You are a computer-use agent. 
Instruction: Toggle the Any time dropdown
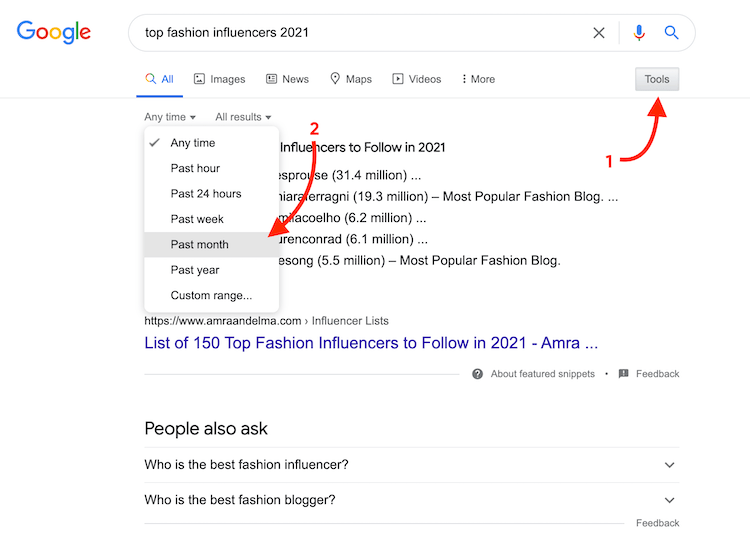170,117
